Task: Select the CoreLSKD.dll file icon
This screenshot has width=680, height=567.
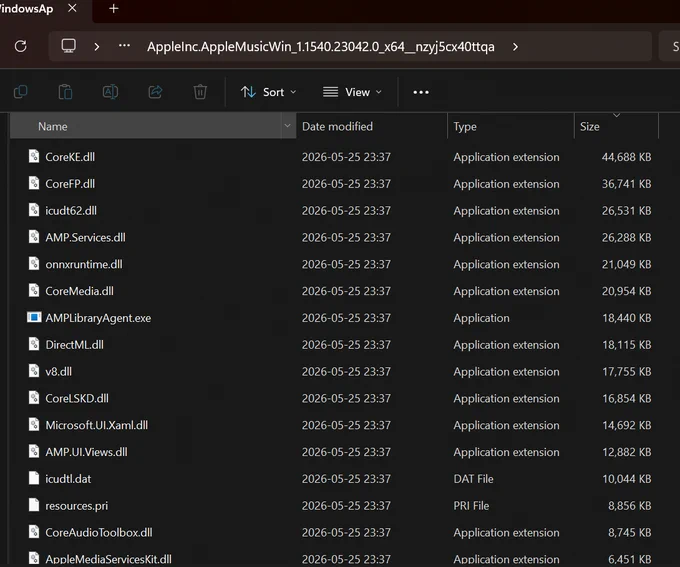Action: click(x=34, y=398)
